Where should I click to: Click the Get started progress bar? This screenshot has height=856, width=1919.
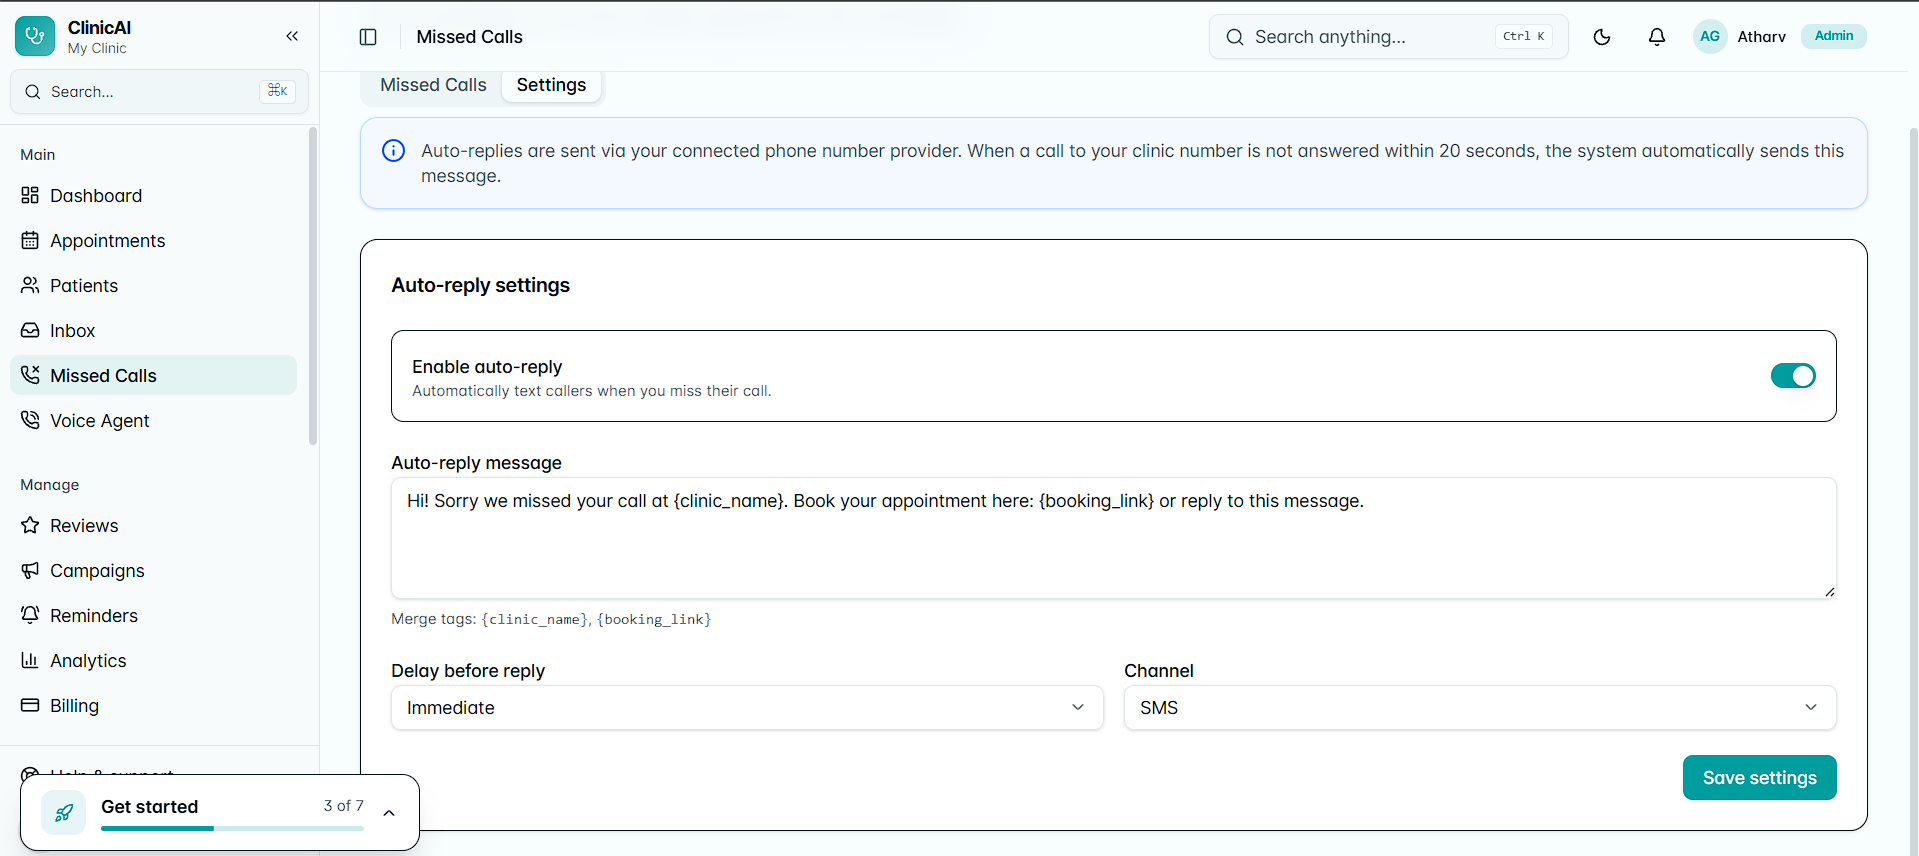coord(232,828)
